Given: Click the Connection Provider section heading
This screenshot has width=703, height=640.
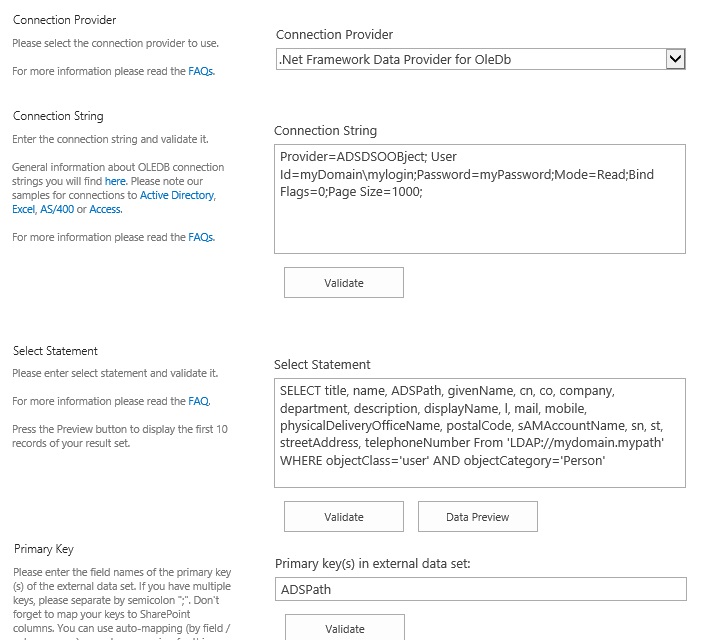Looking at the screenshot, I should coord(64,20).
